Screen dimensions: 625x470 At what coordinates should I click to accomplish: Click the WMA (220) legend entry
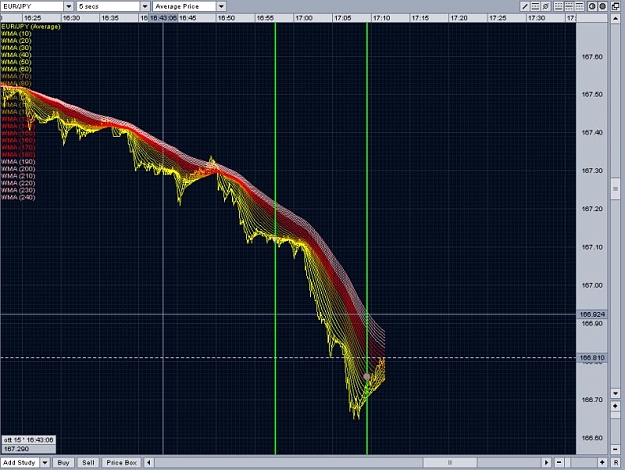(18, 183)
